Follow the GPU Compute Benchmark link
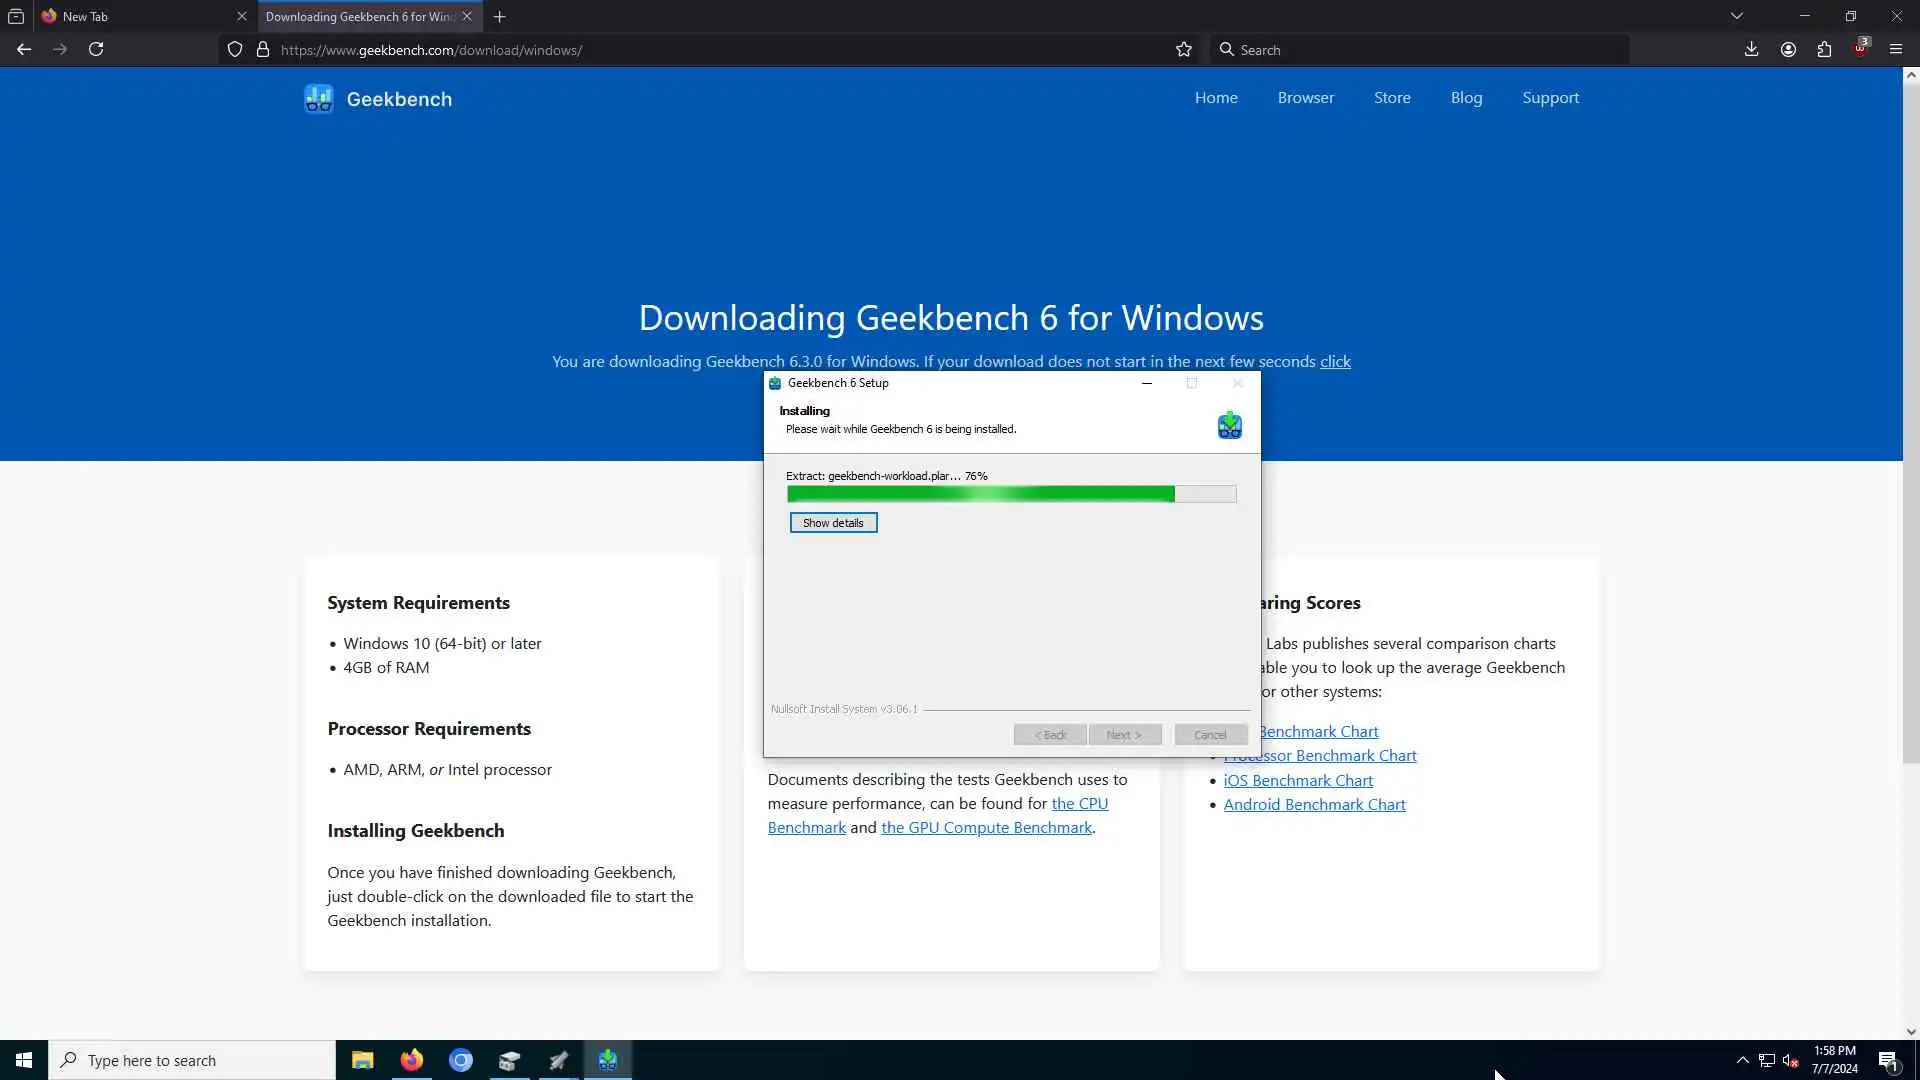The image size is (1920, 1080). 986,828
